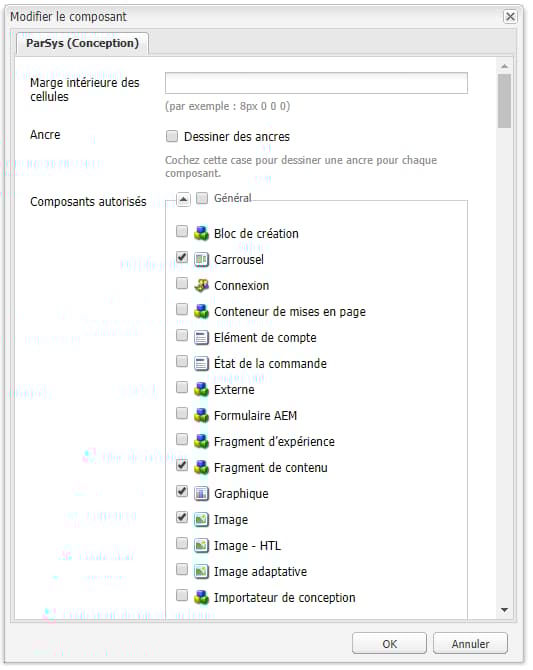The height and width of the screenshot is (670, 533).
Task: Click the scrollbar down arrow
Action: (x=504, y=610)
